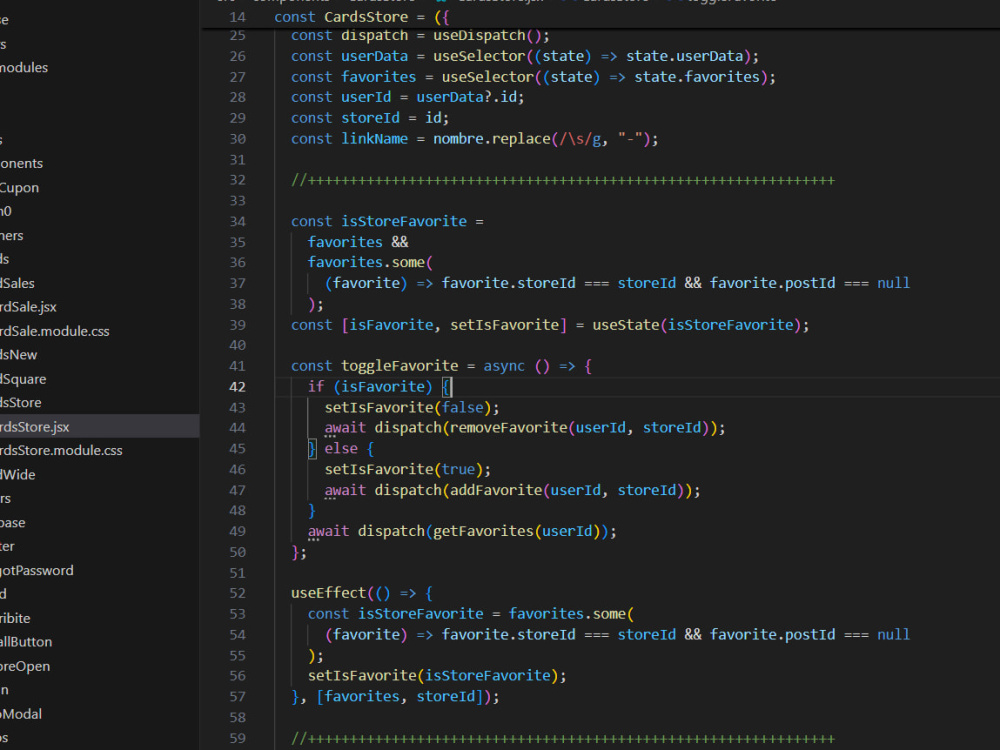Click 'addFavorite' call on line 47
Image resolution: width=1000 pixels, height=750 pixels.
click(496, 490)
